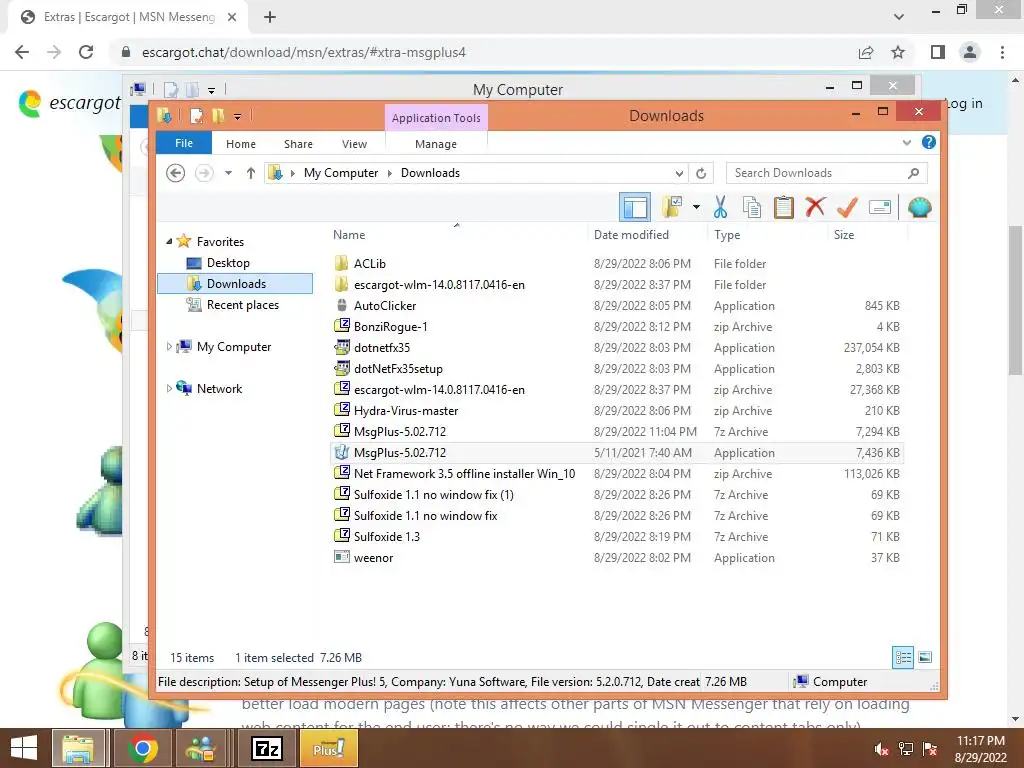Expand the ribbon with the chevron

coord(906,142)
